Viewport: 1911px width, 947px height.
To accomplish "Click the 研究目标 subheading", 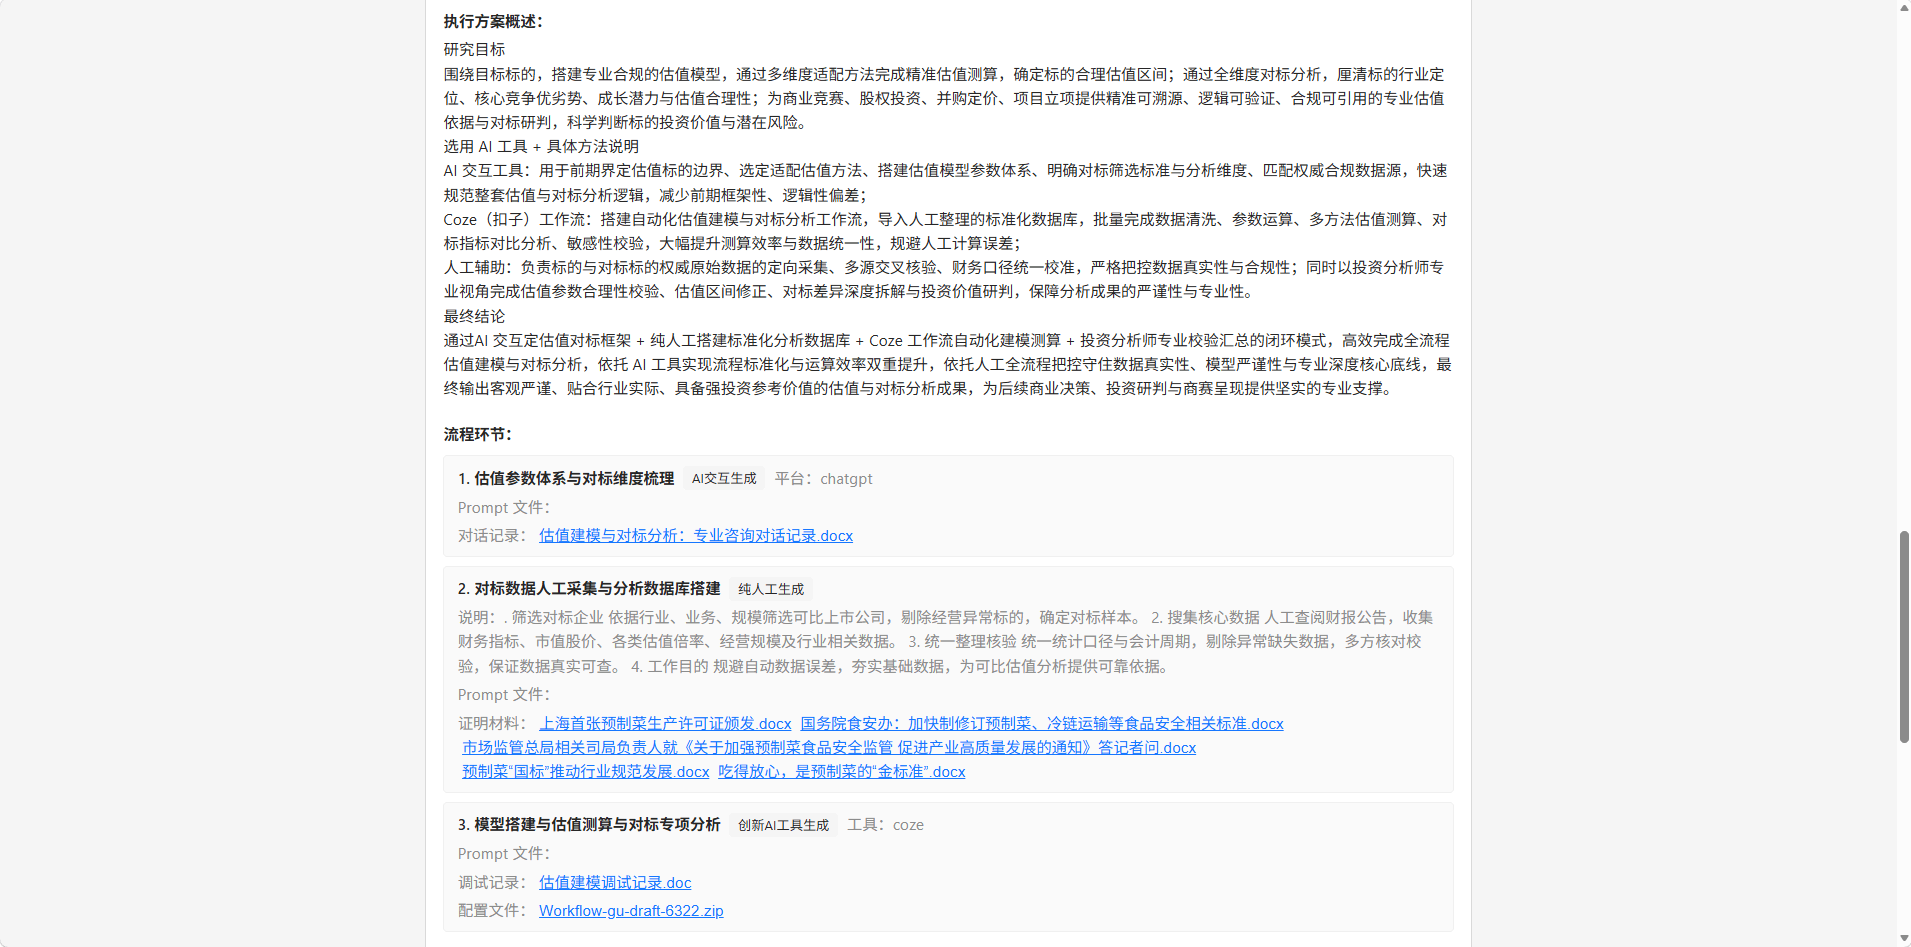I will point(475,50).
